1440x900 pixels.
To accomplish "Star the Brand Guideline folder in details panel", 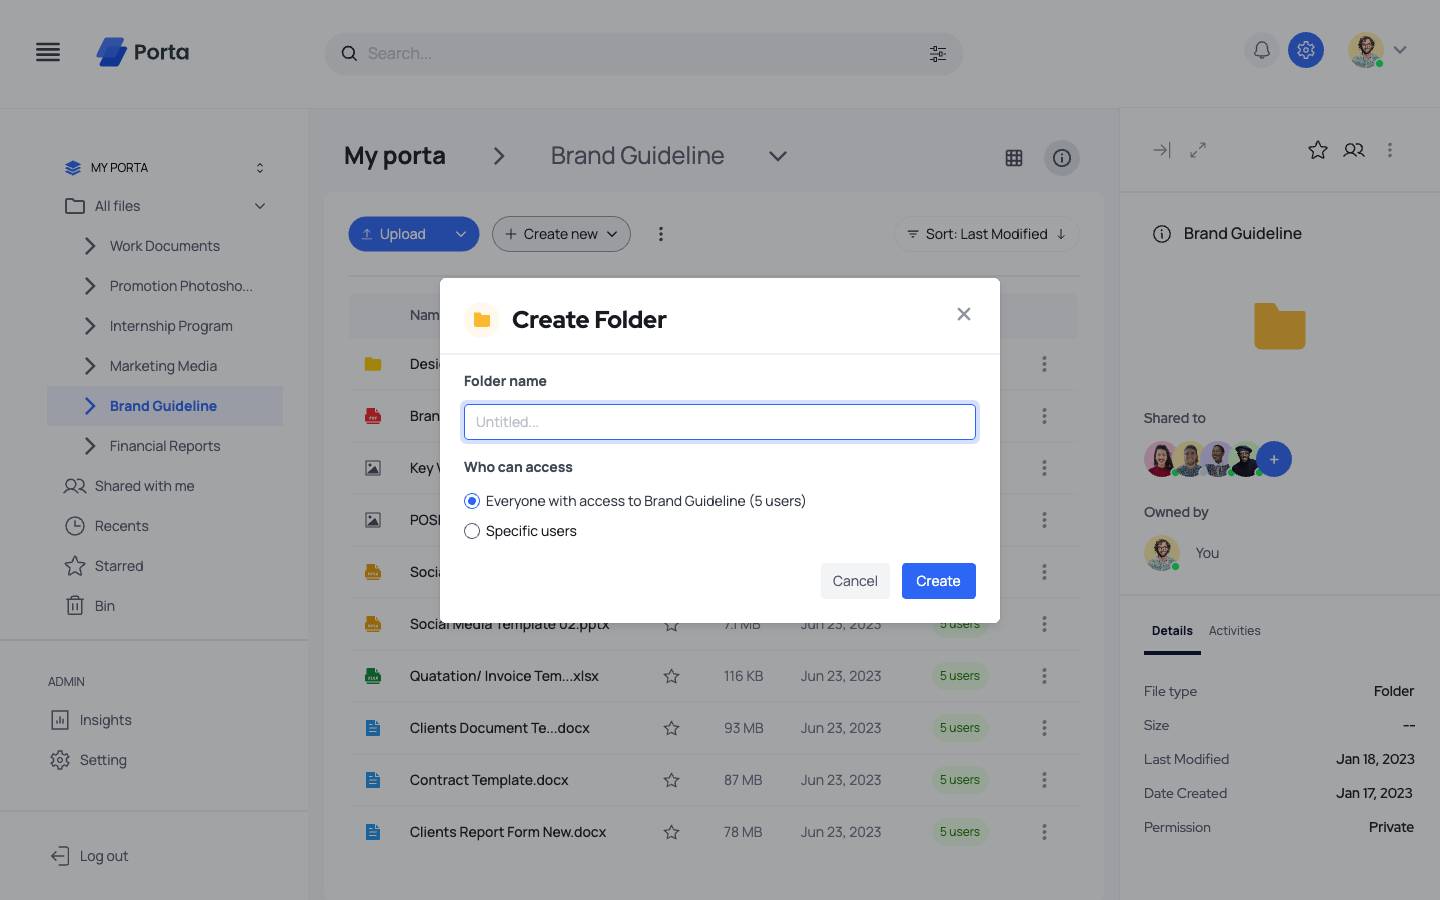I will [x=1317, y=150].
